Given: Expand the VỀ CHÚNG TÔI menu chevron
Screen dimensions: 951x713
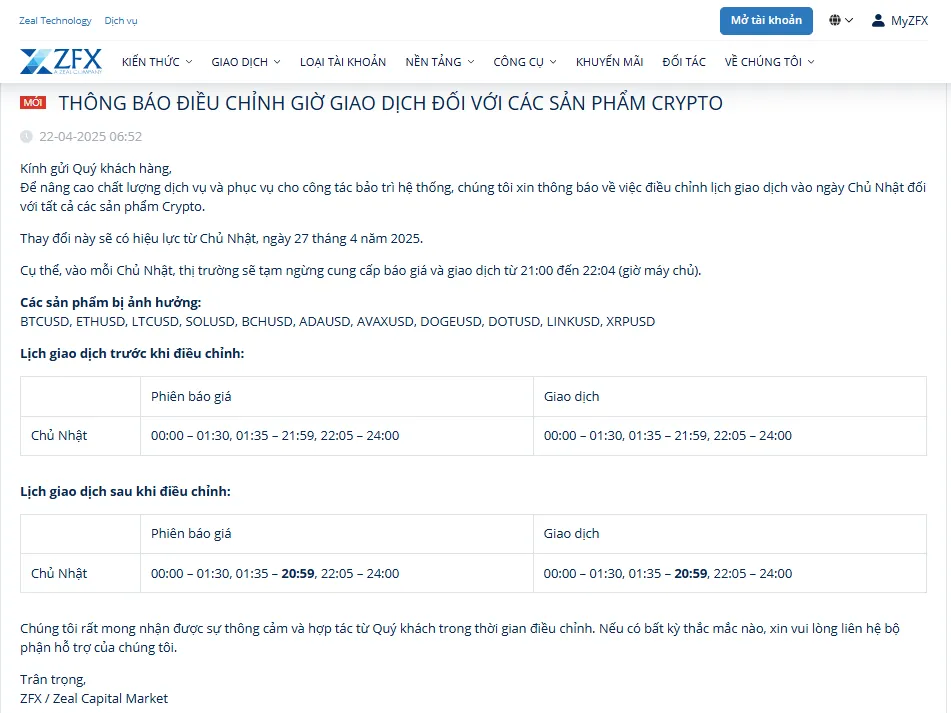Looking at the screenshot, I should [811, 62].
